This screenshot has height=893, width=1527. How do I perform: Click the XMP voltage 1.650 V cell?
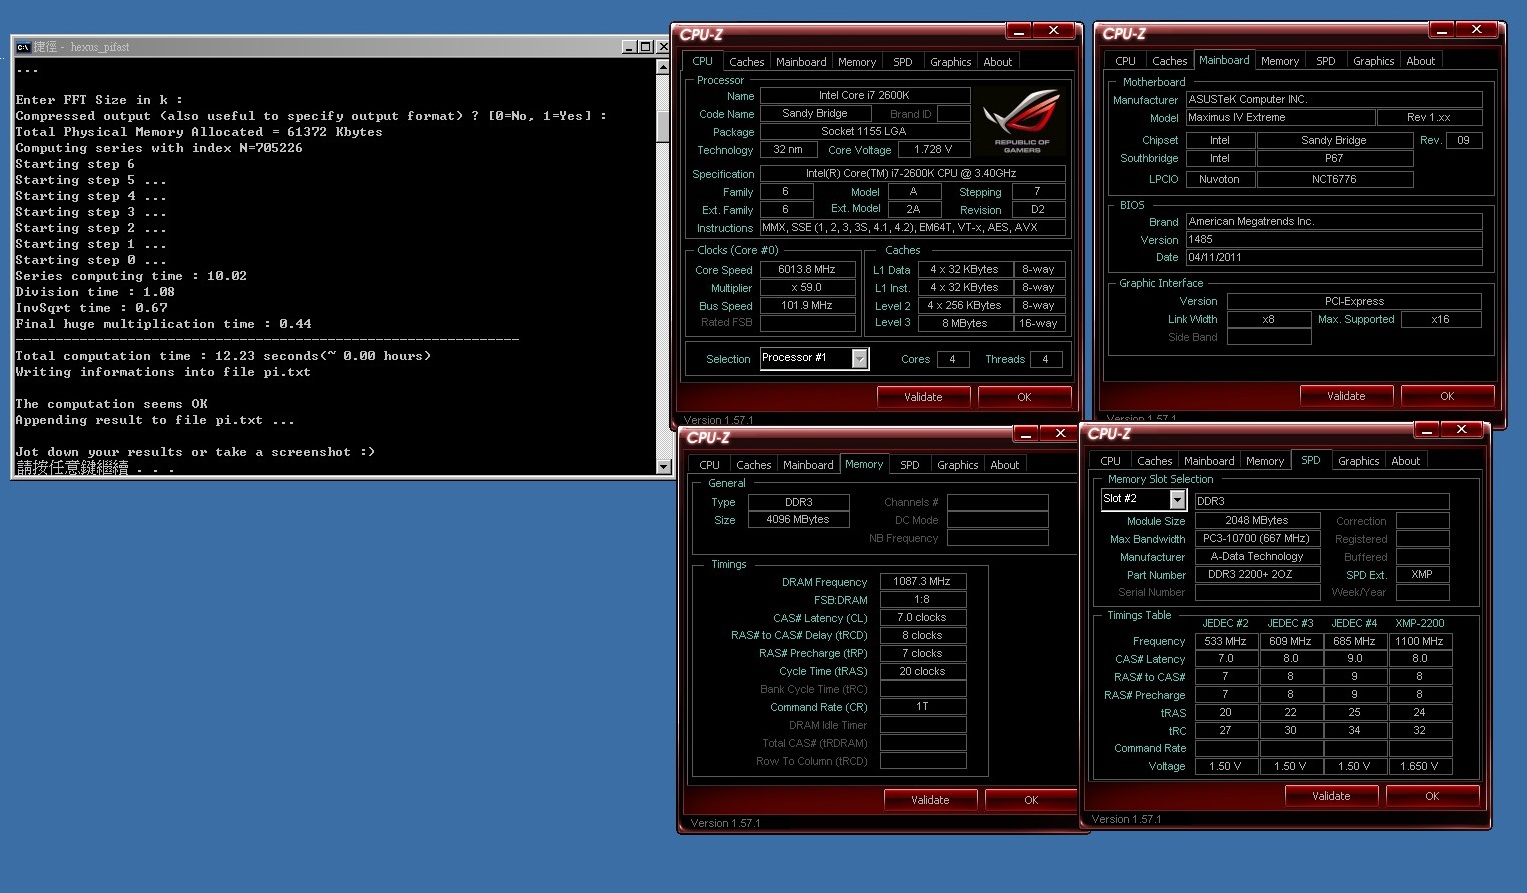[1419, 766]
